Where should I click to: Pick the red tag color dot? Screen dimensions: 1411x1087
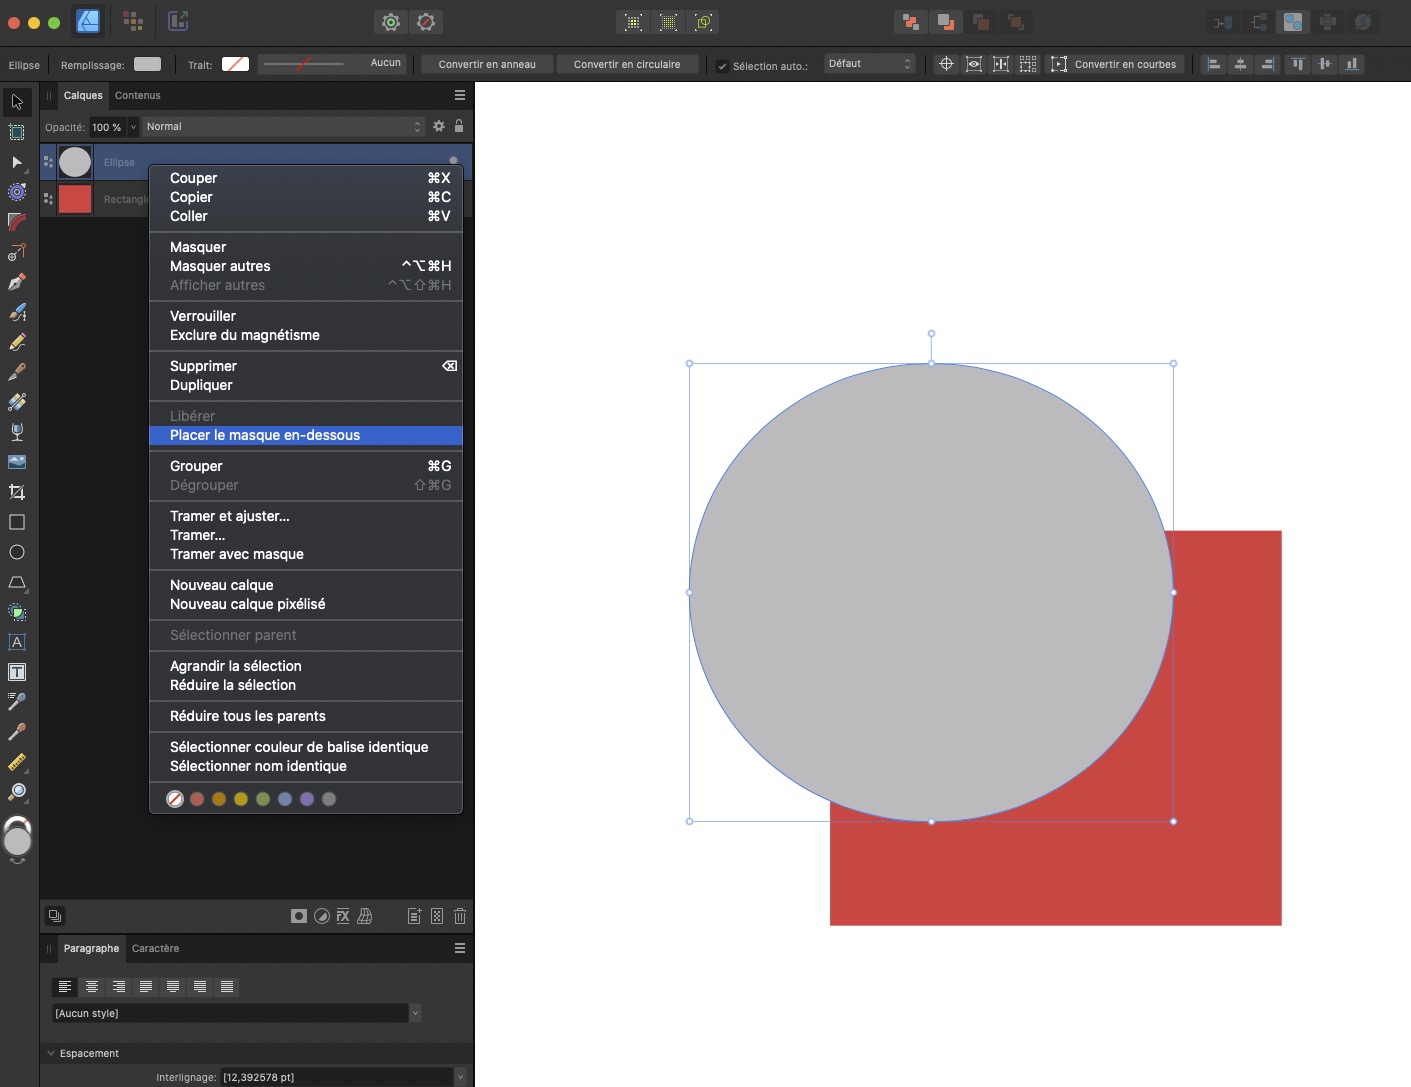point(197,799)
